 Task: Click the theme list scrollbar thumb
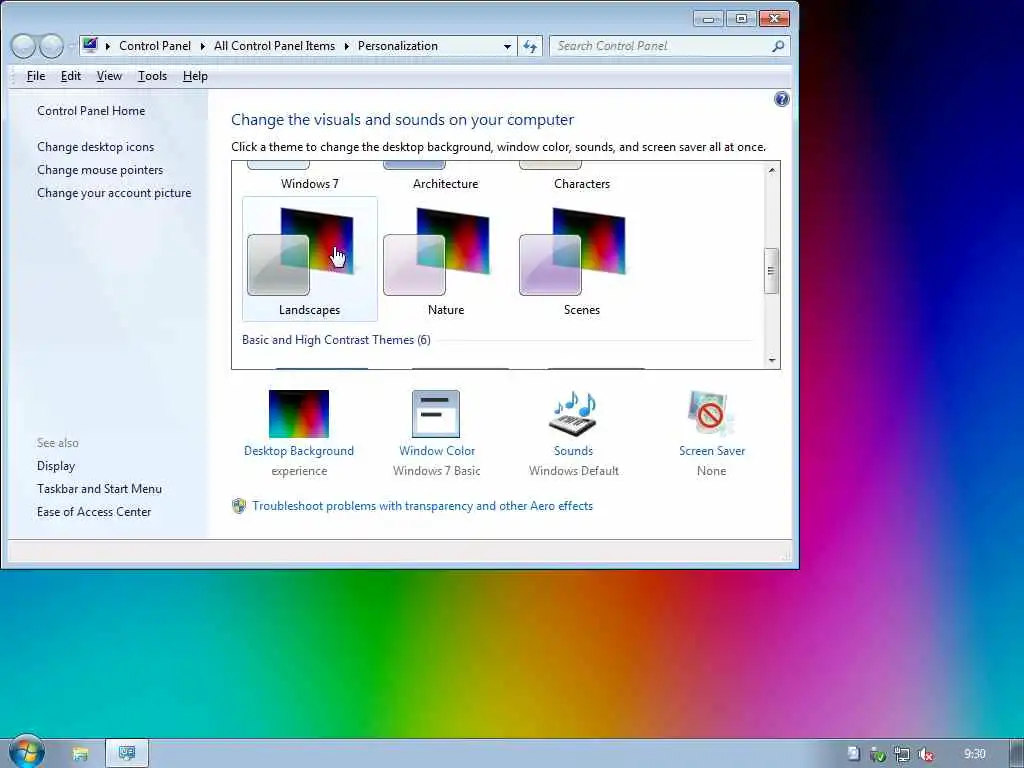tap(771, 270)
